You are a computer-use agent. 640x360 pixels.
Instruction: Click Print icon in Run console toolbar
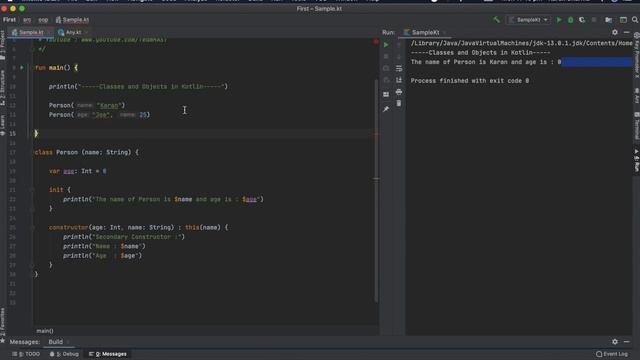coord(399,92)
